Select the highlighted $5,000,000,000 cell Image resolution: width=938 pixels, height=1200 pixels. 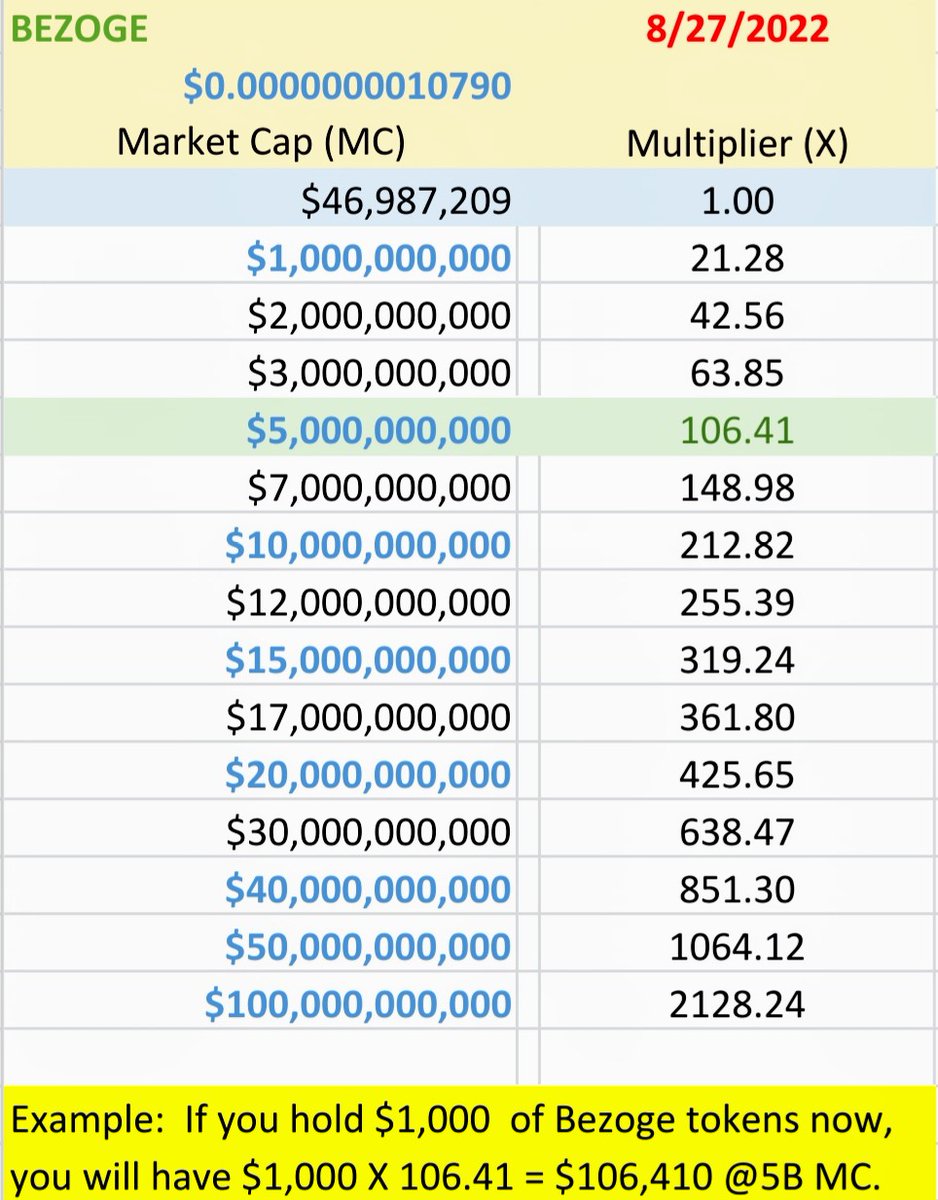click(379, 431)
